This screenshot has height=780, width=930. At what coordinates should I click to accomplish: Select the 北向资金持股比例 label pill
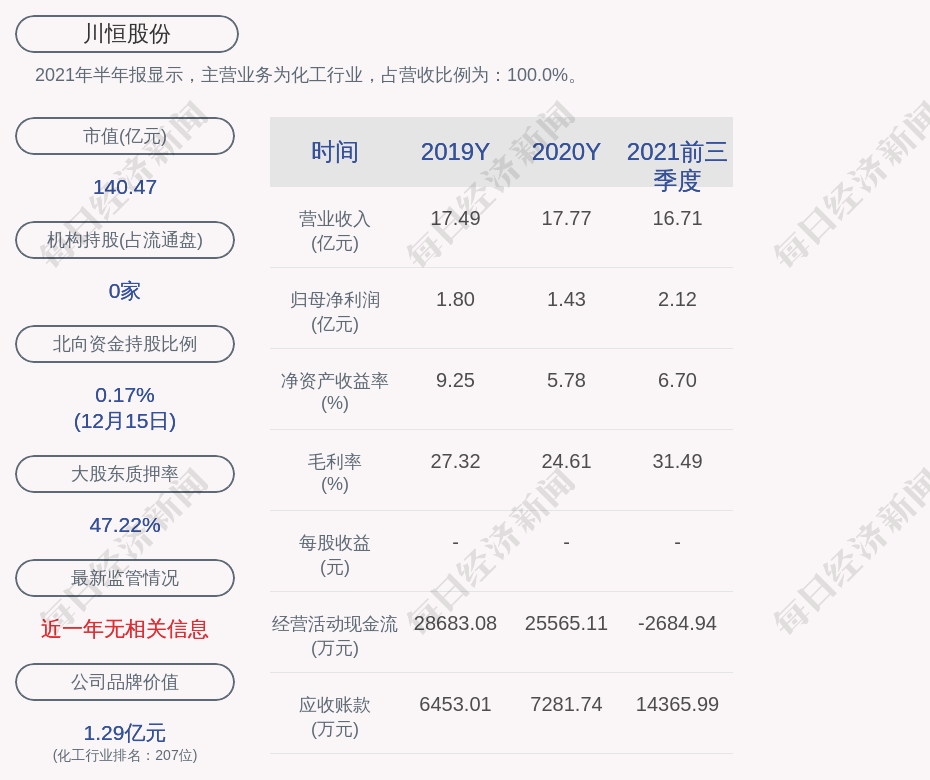pyautogui.click(x=125, y=343)
